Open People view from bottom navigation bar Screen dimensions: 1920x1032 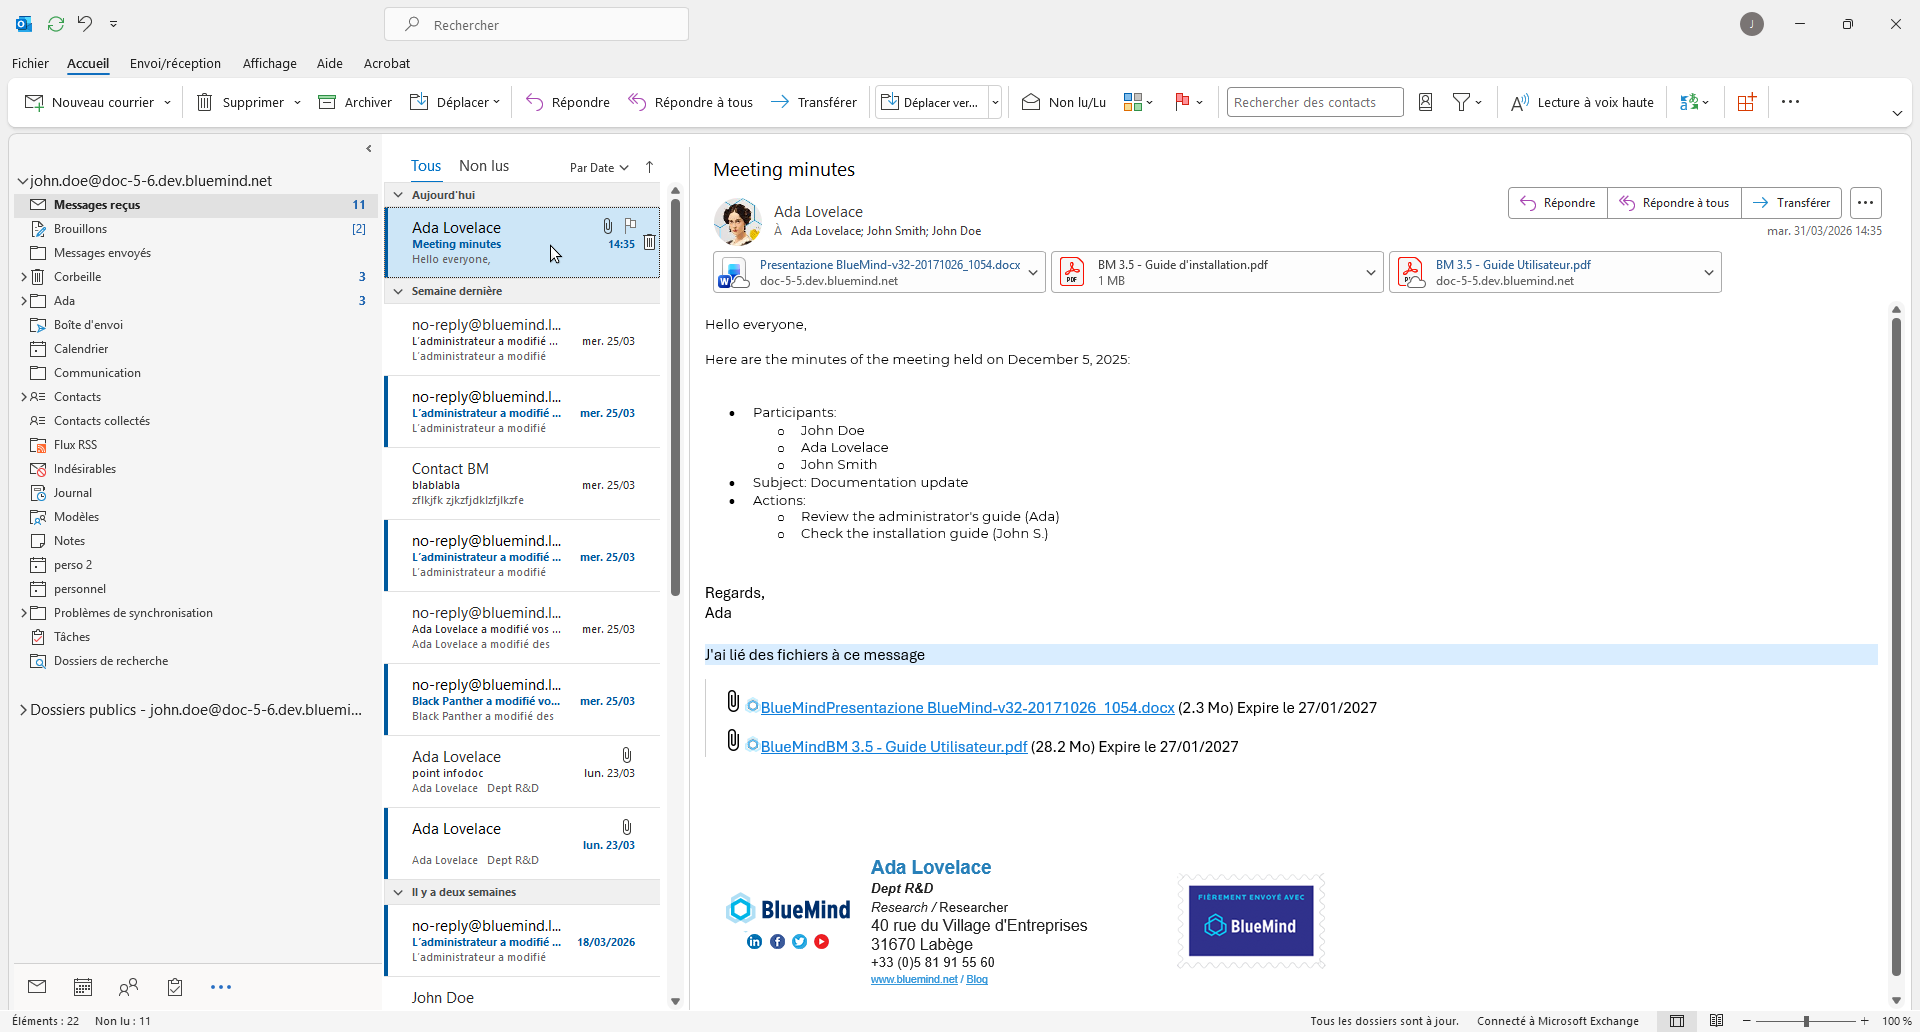[x=128, y=987]
